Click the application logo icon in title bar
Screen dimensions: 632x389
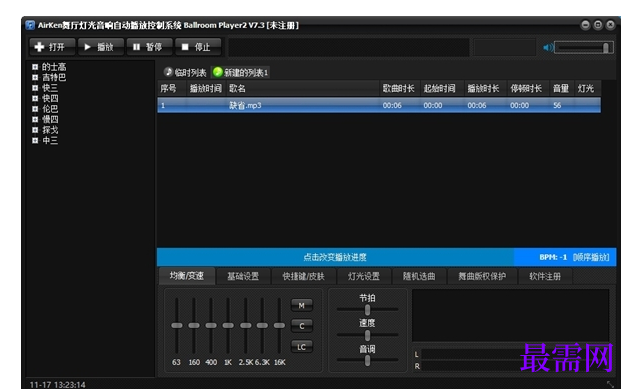tap(30, 25)
